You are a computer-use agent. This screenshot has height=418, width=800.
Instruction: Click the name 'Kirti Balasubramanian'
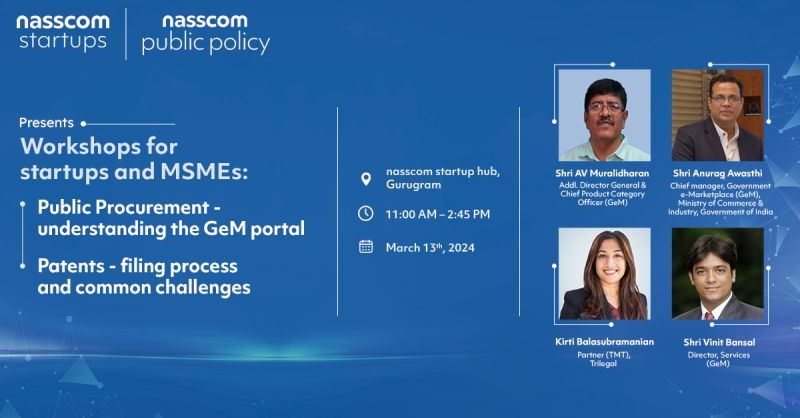pyautogui.click(x=605, y=342)
